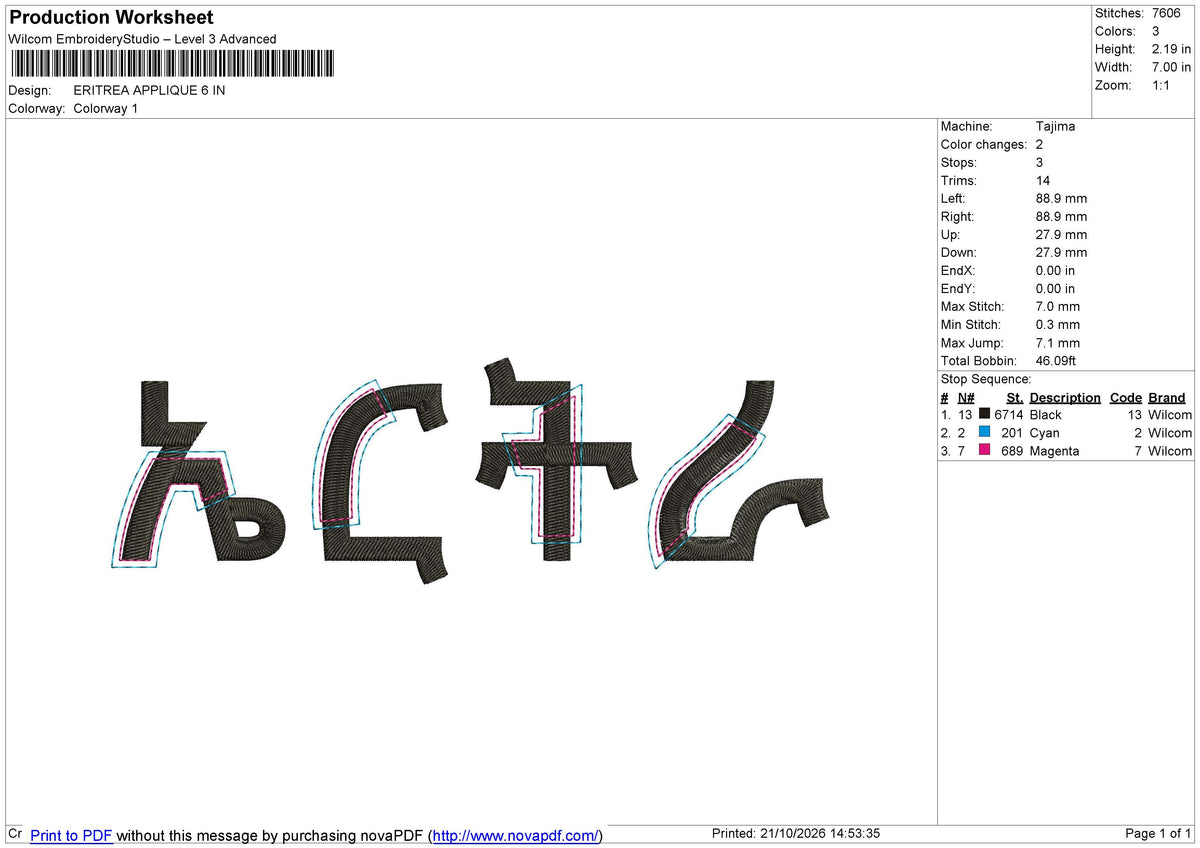
Task: Click the Max Stitch value 7.0 mm
Action: 1058,306
